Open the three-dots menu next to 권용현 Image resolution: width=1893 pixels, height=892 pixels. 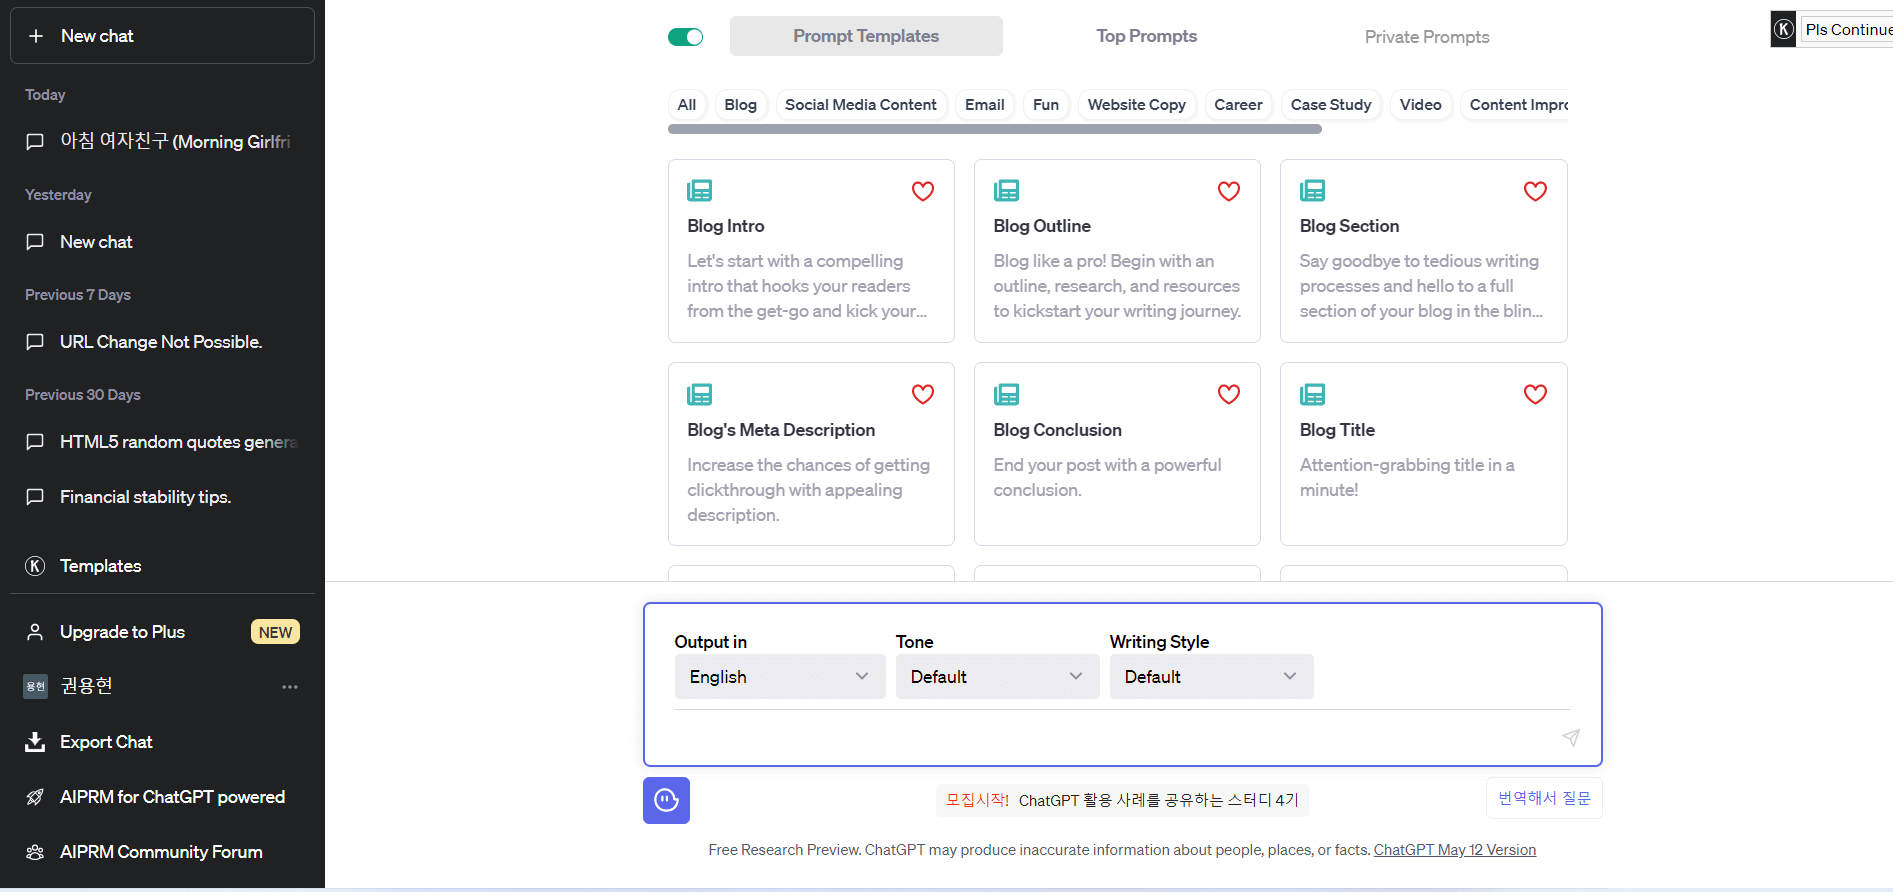(x=290, y=687)
